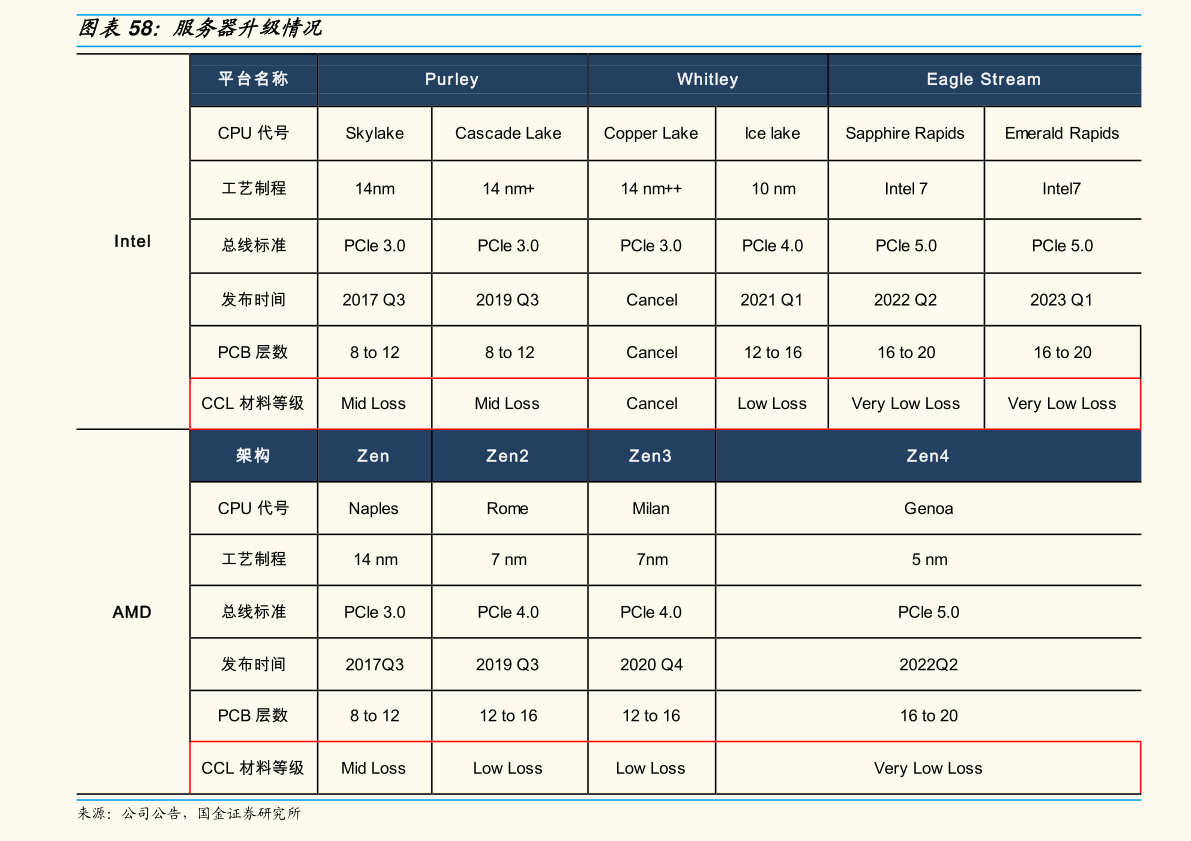The image size is (1191, 841).
Task: Click the 'Zen3' architecture header
Action: coord(650,456)
